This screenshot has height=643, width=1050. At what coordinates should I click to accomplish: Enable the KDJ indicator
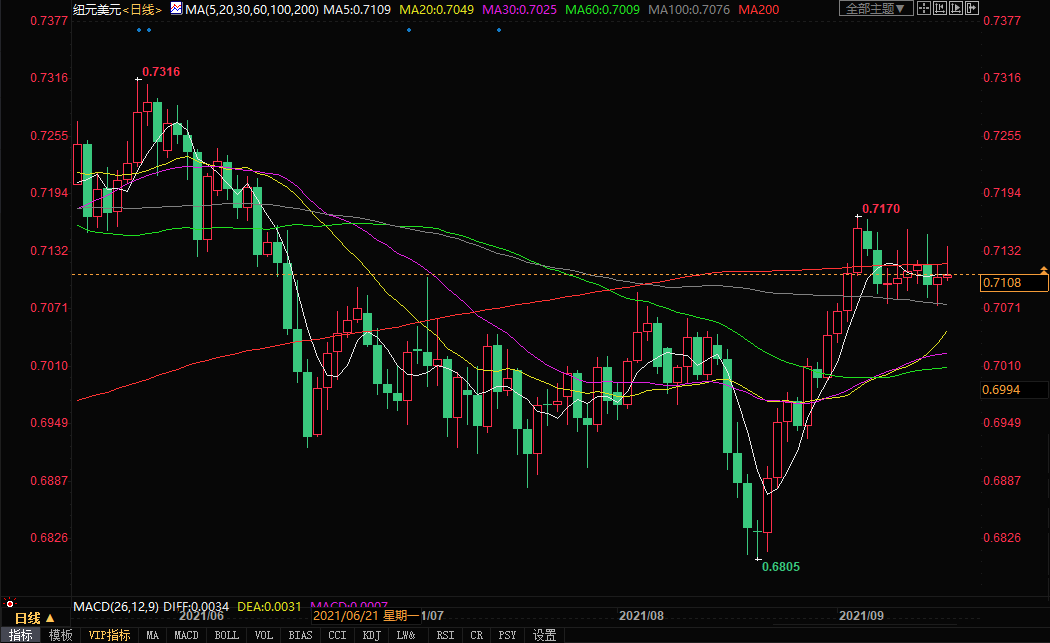[x=370, y=635]
